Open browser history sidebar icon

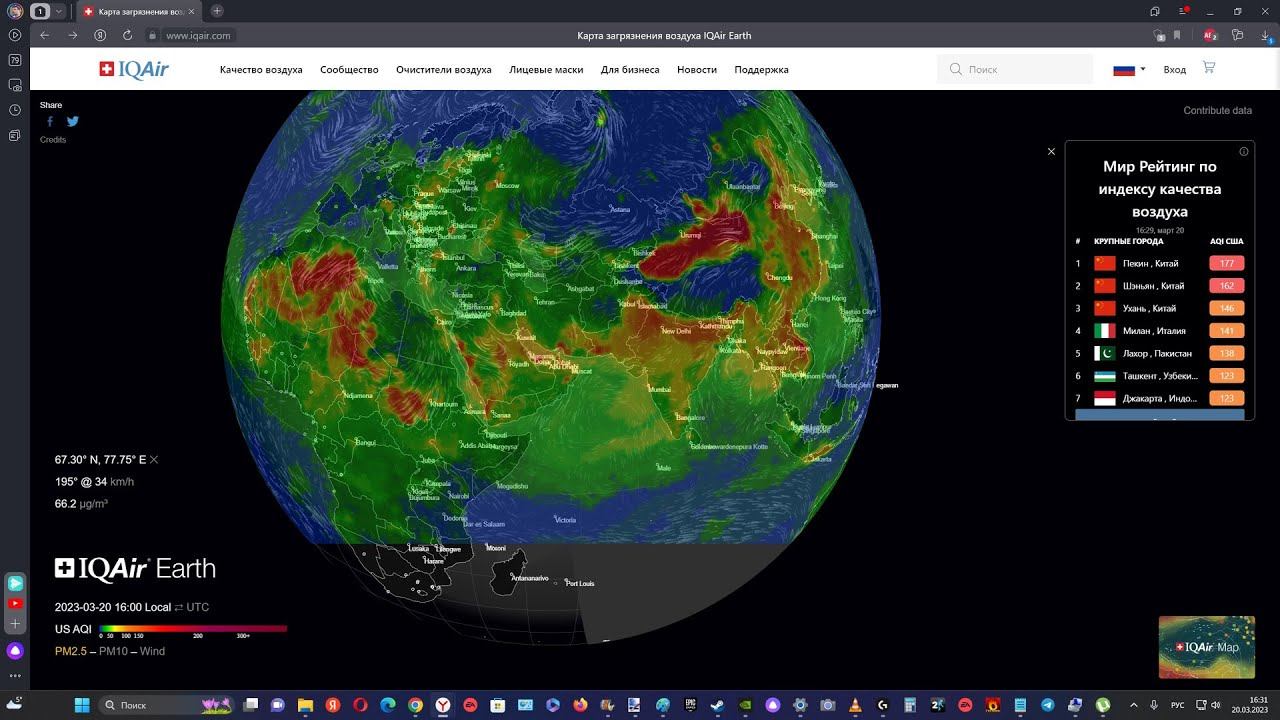(15, 110)
